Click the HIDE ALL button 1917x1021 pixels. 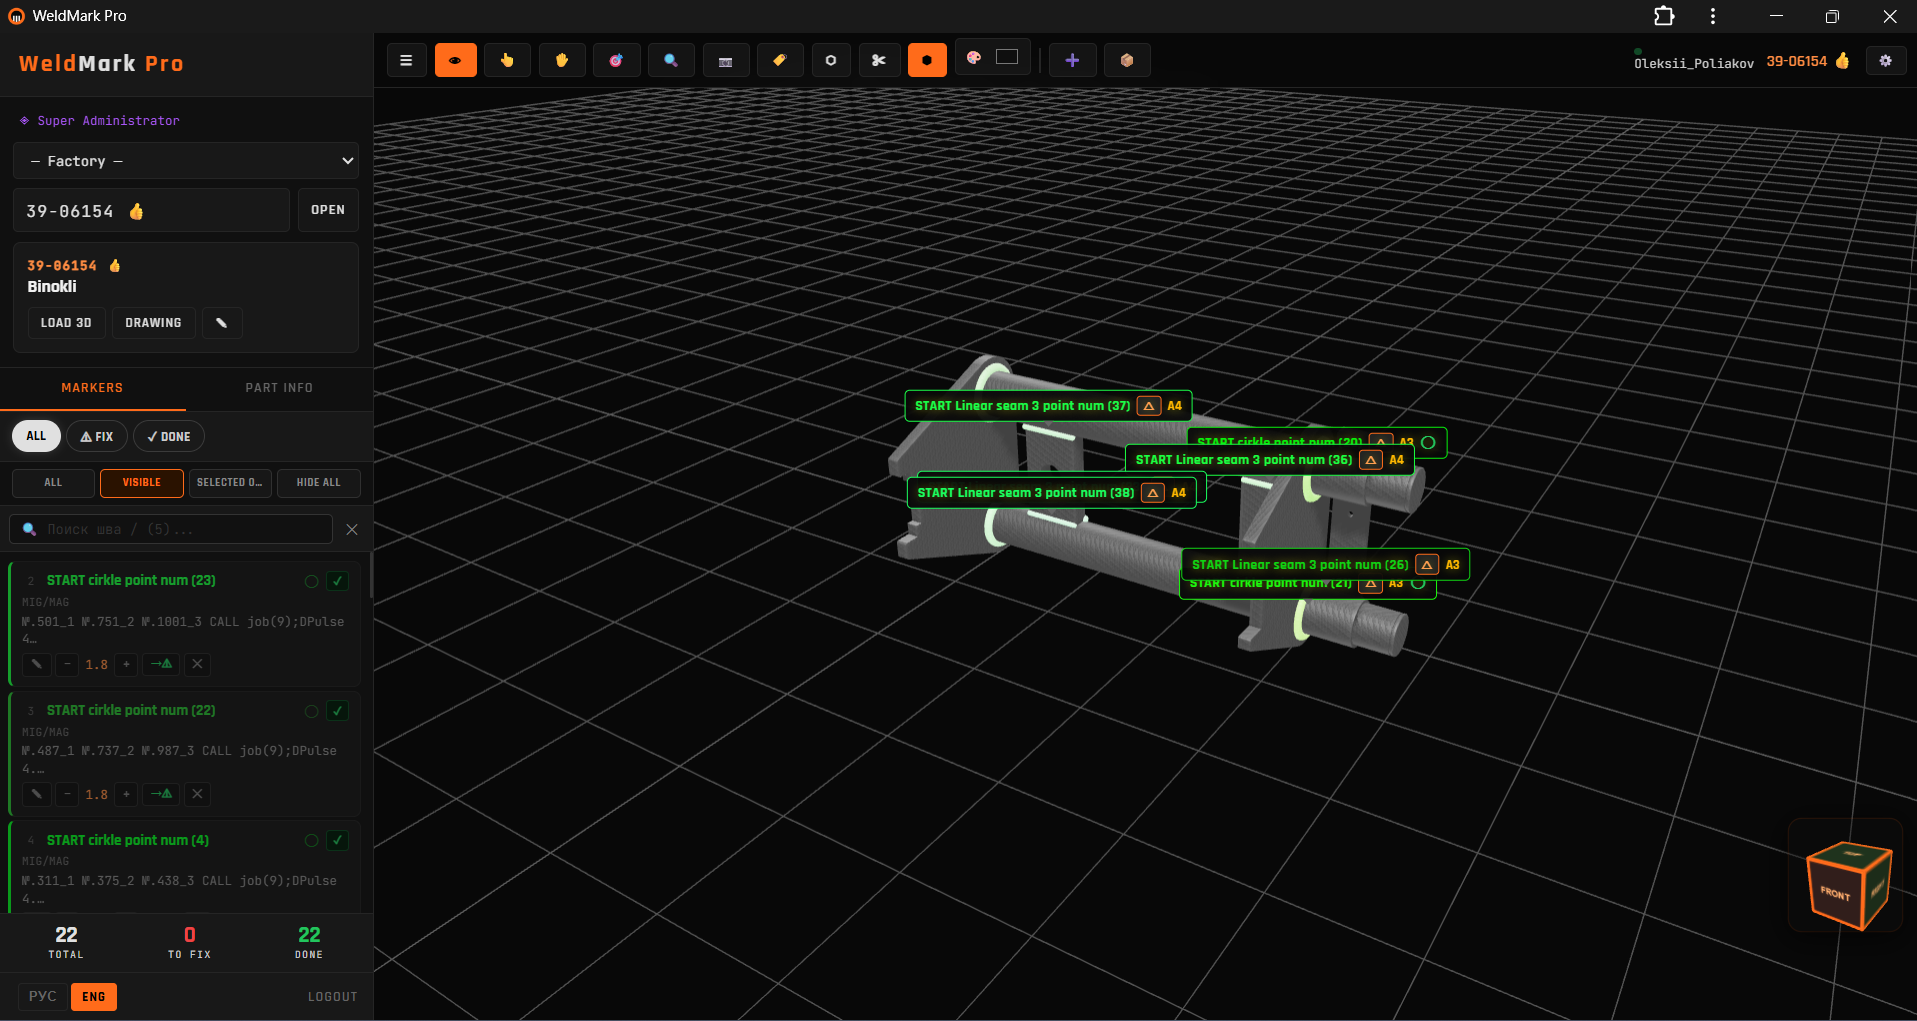318,483
